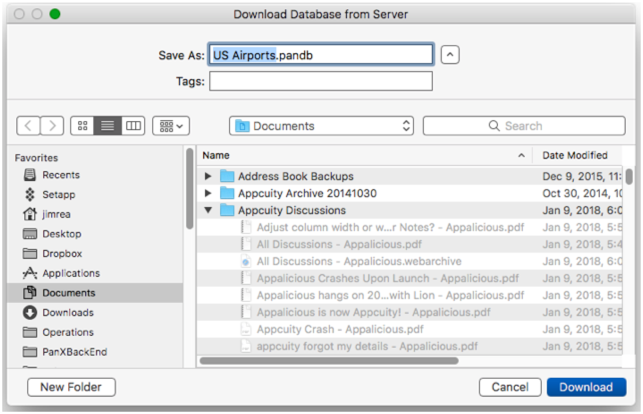Click the back navigation arrow

tap(28, 127)
